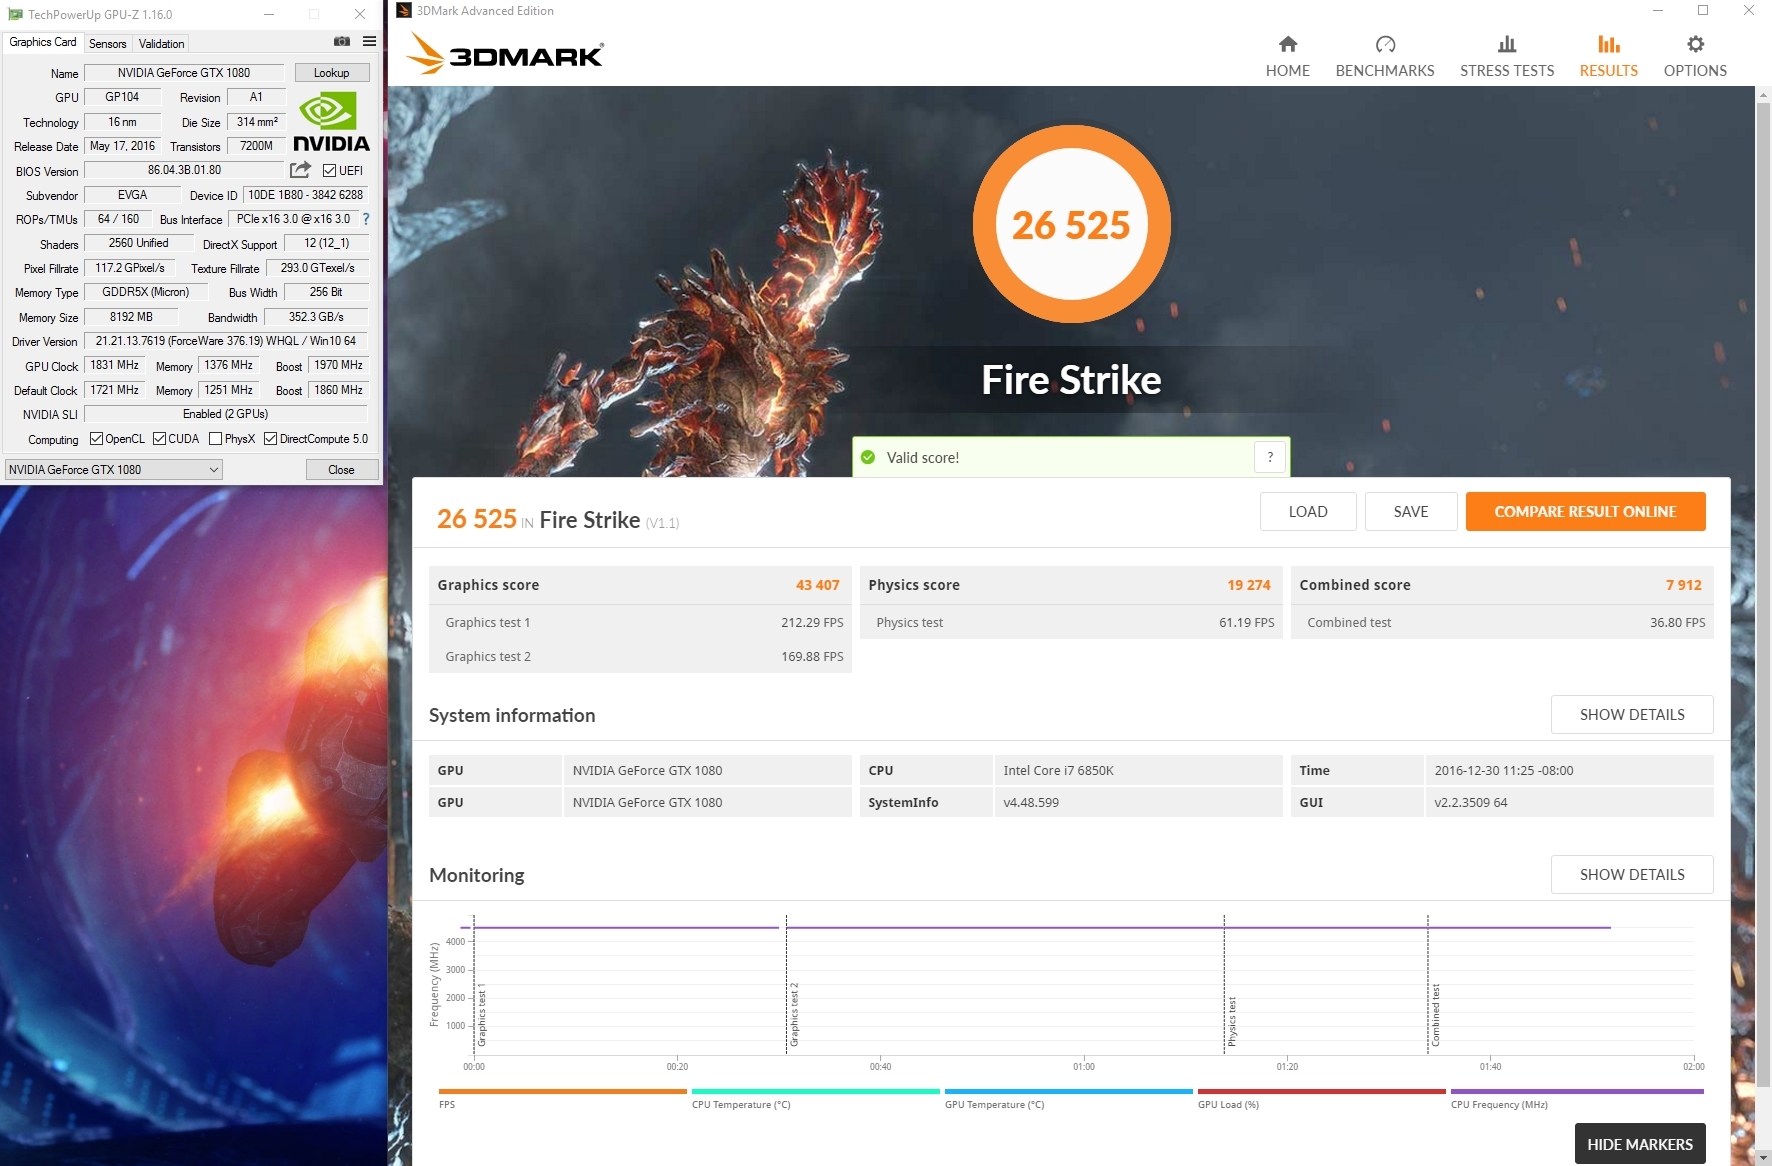Click the large 26 525 score circle
This screenshot has height=1166, width=1772.
(x=1071, y=224)
